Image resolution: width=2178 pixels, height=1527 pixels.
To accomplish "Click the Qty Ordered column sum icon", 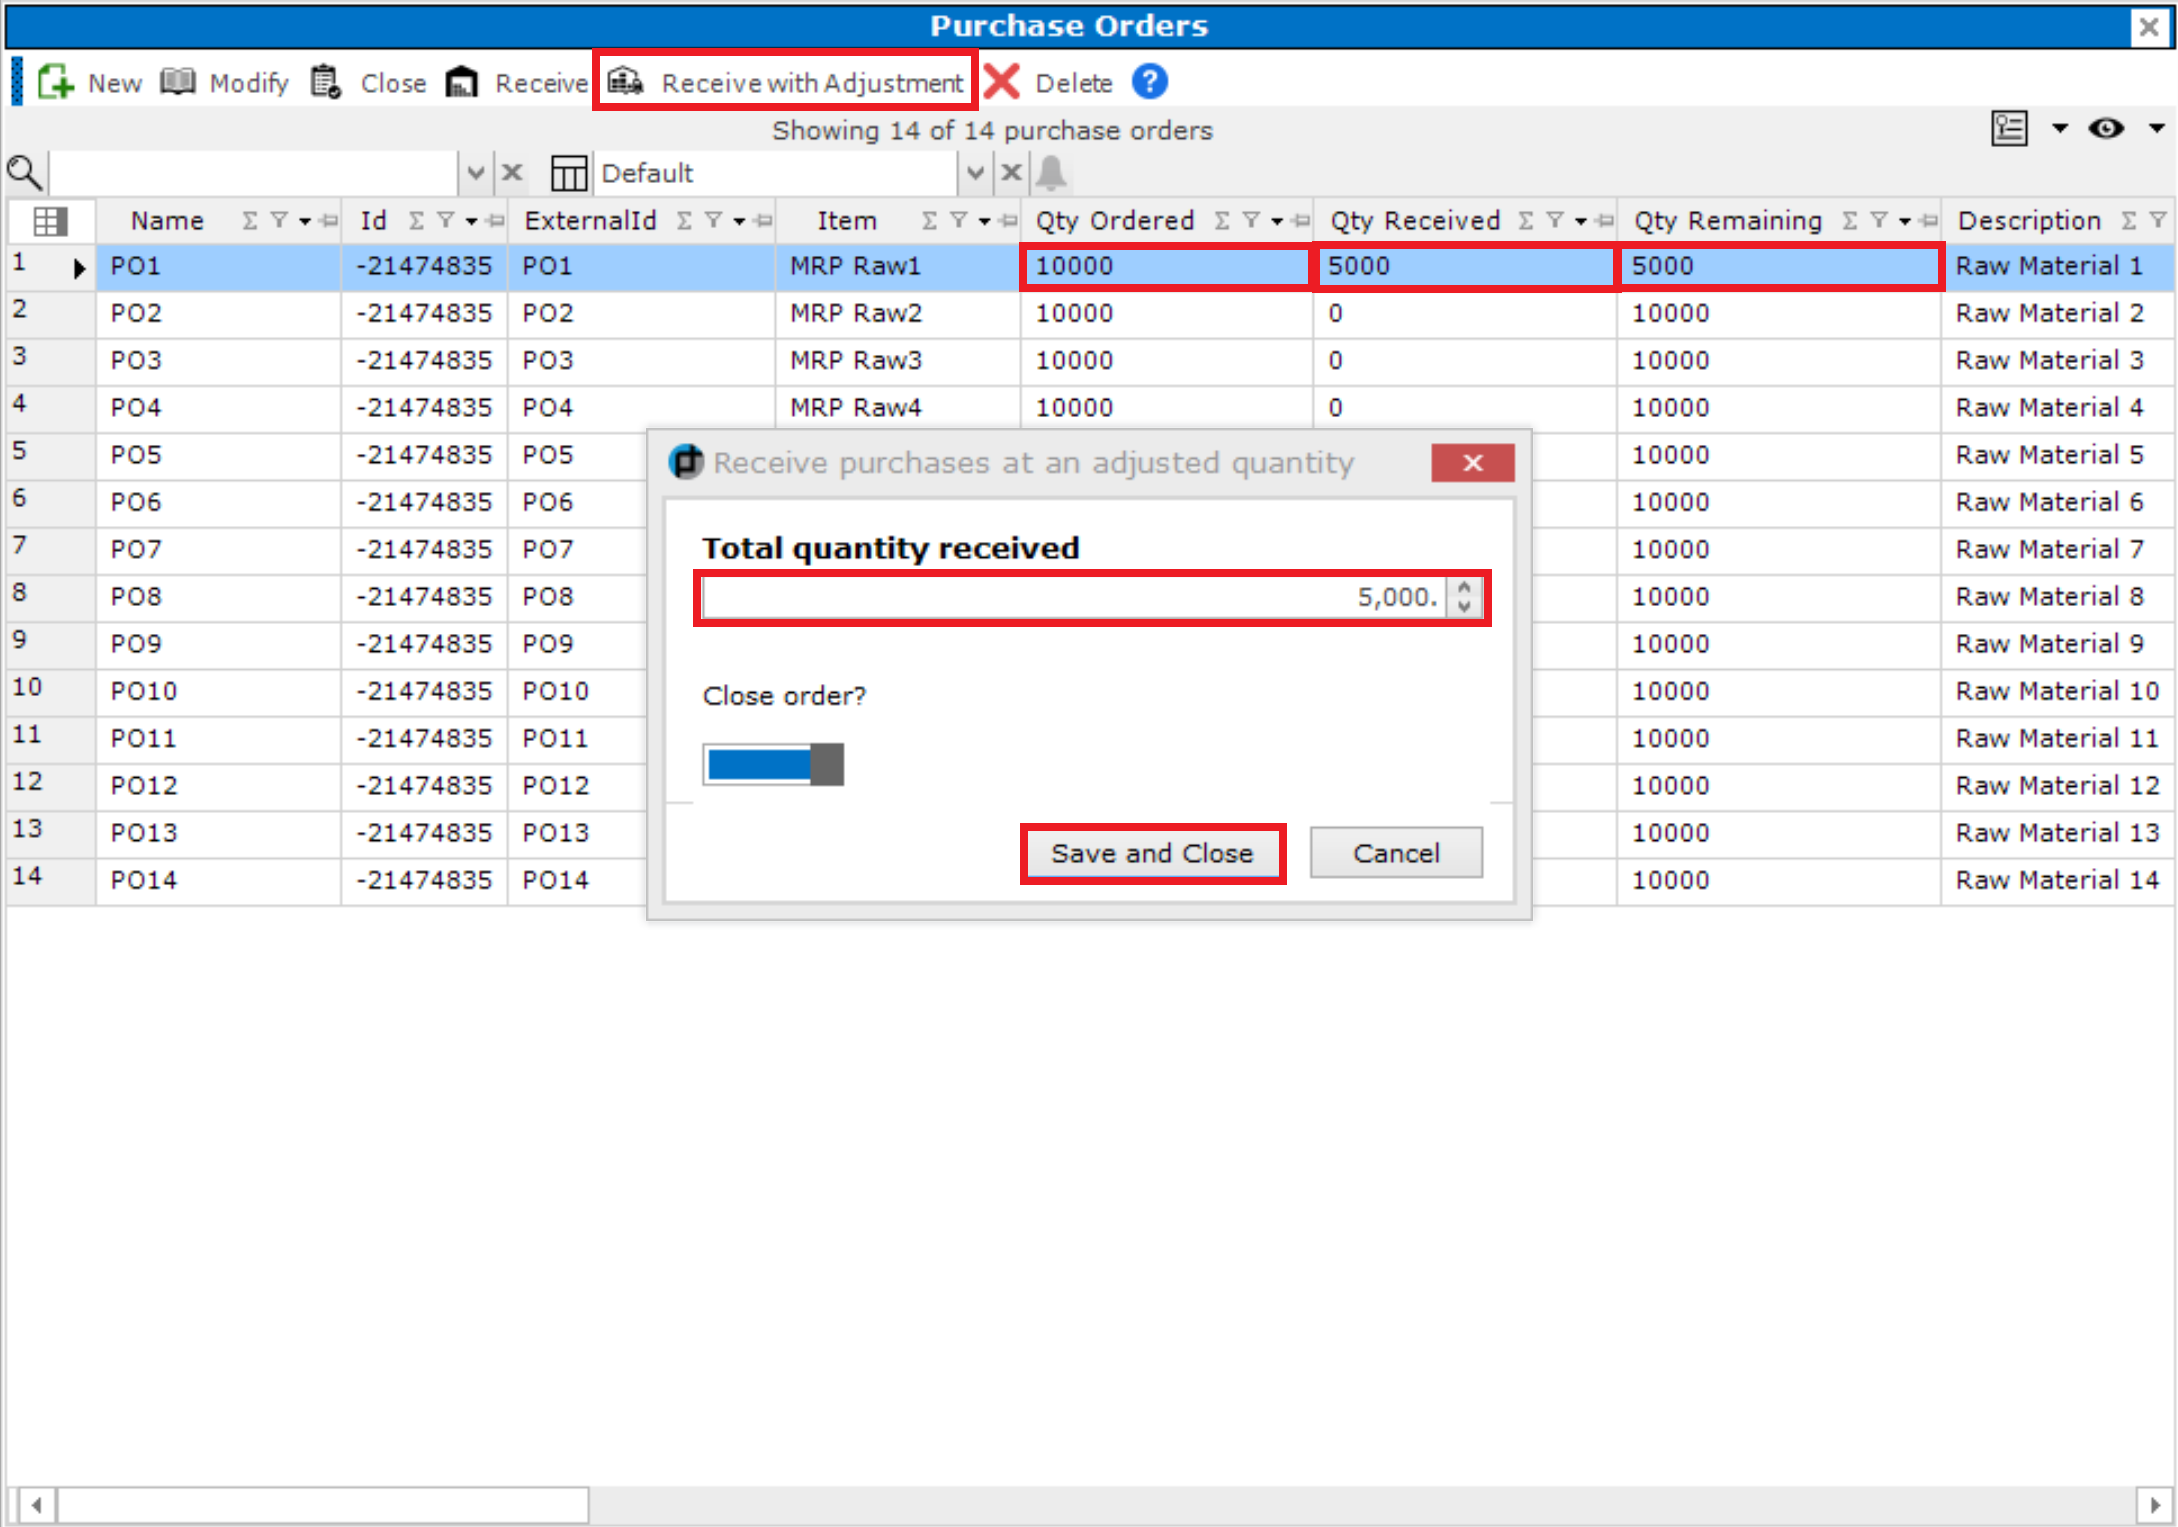I will (x=1222, y=220).
